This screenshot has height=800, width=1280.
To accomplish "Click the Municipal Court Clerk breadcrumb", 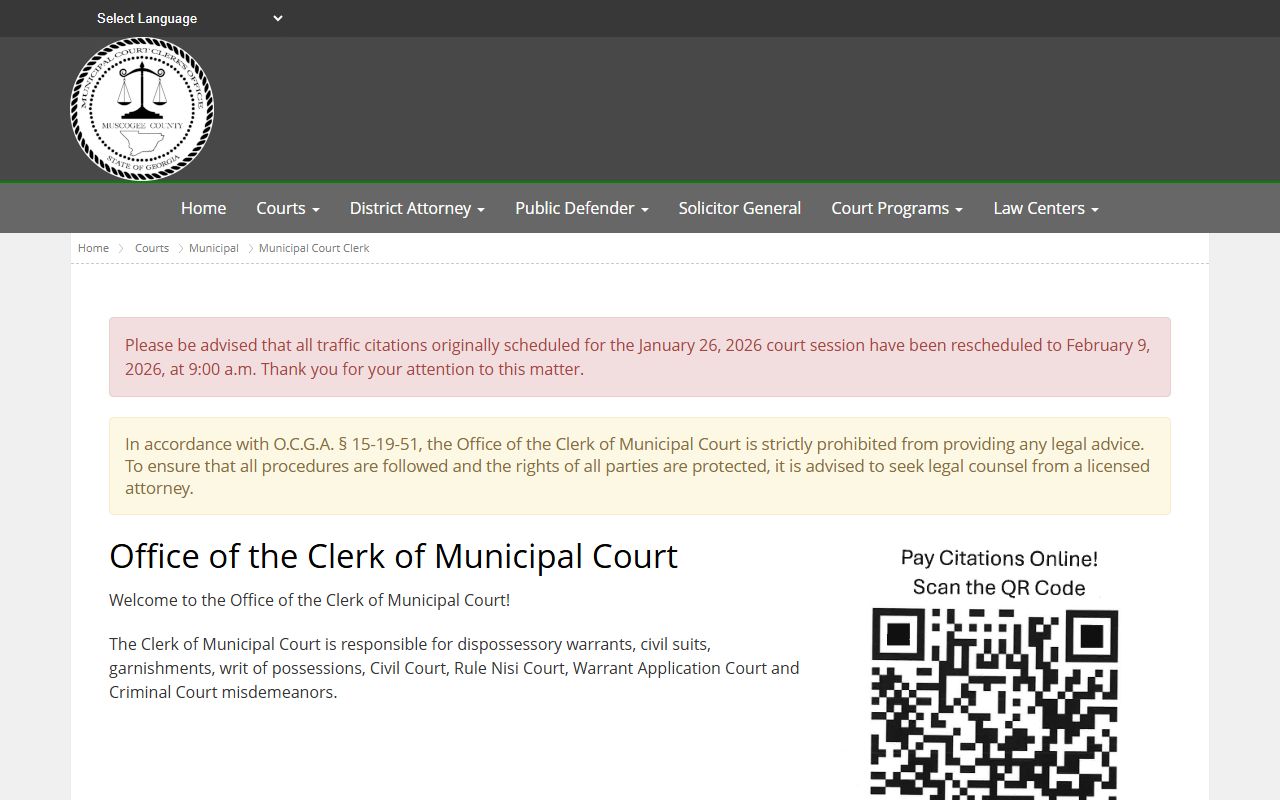I will (314, 248).
